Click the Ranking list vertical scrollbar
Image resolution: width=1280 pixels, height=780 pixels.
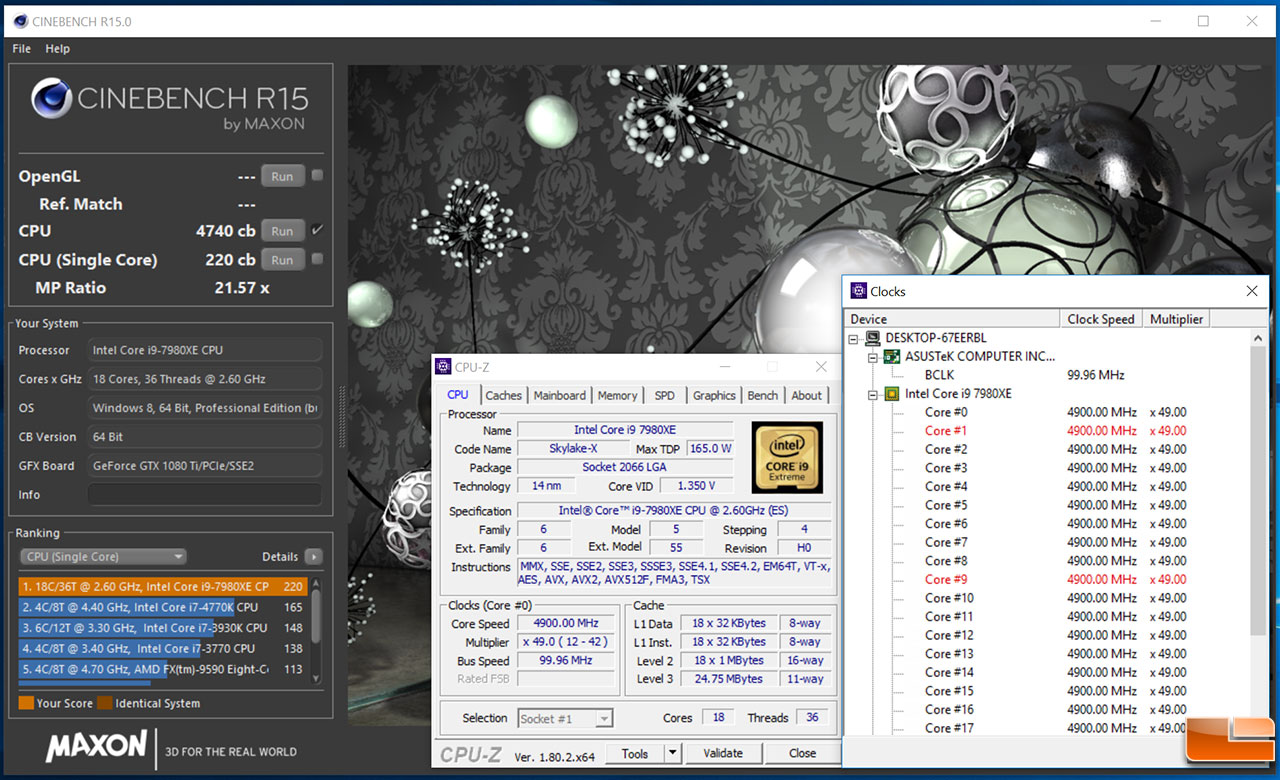pos(316,630)
